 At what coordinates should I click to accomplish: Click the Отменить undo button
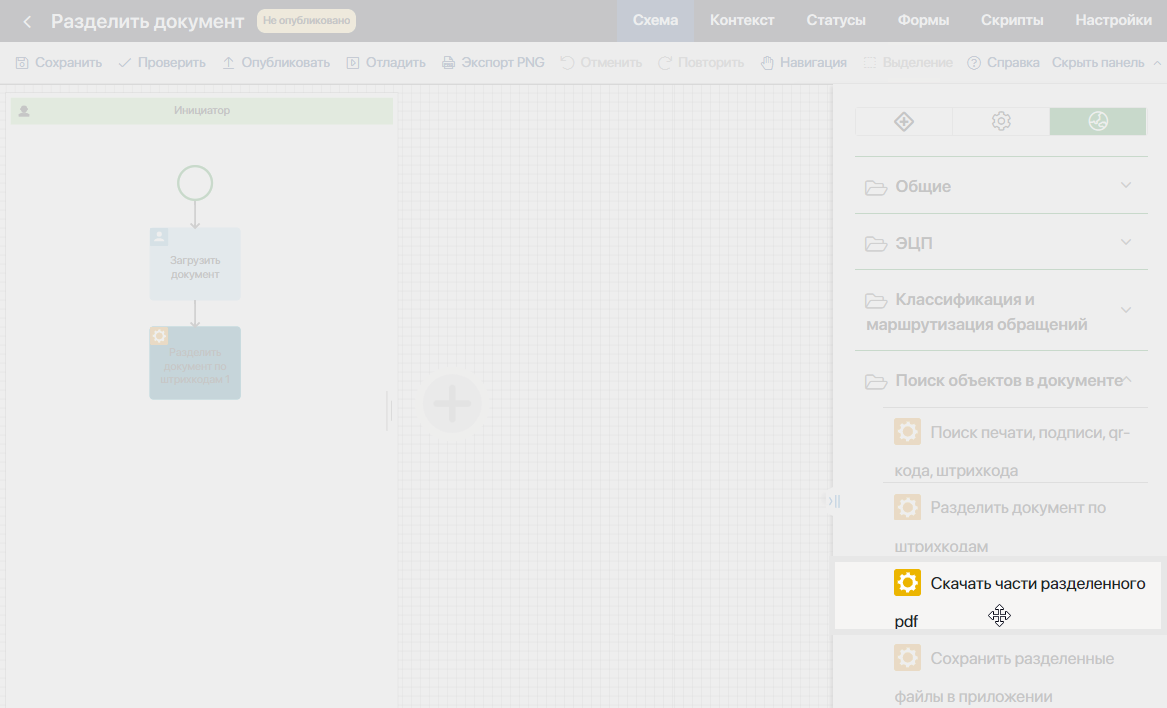click(x=601, y=63)
